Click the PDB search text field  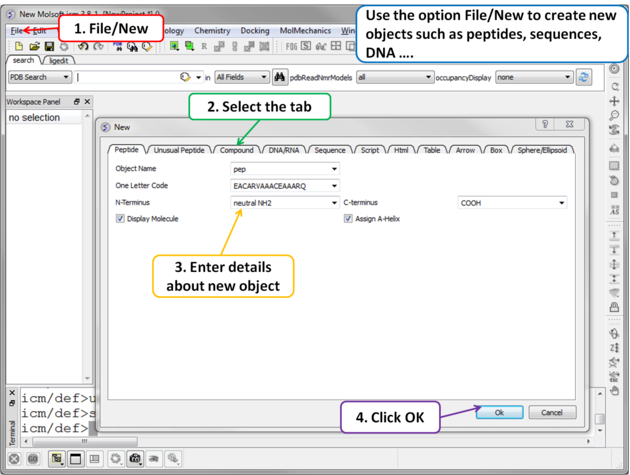tap(126, 77)
